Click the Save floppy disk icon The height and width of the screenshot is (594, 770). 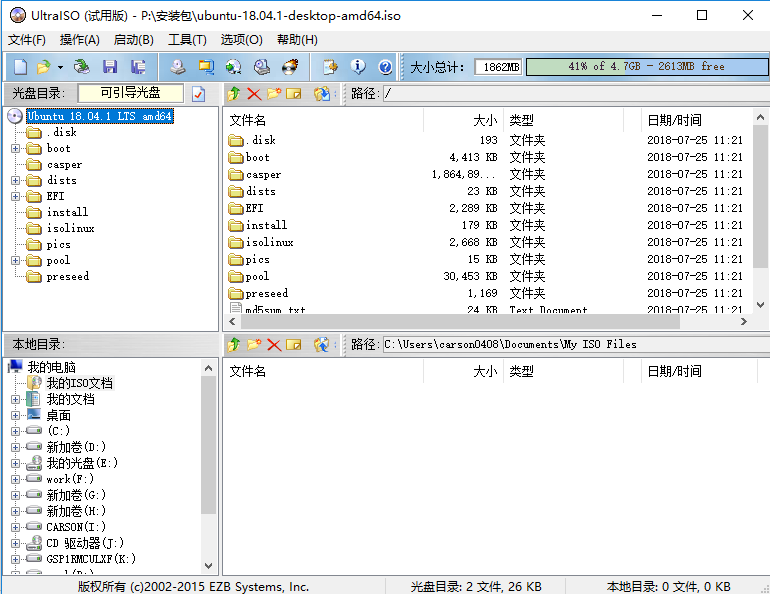tap(110, 66)
